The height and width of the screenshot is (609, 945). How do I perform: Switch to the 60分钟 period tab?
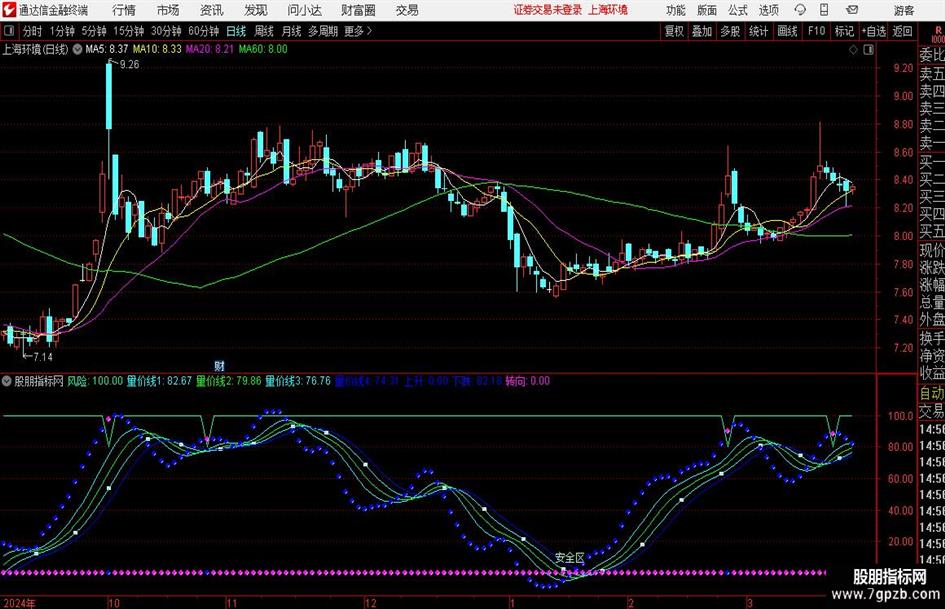coord(203,31)
